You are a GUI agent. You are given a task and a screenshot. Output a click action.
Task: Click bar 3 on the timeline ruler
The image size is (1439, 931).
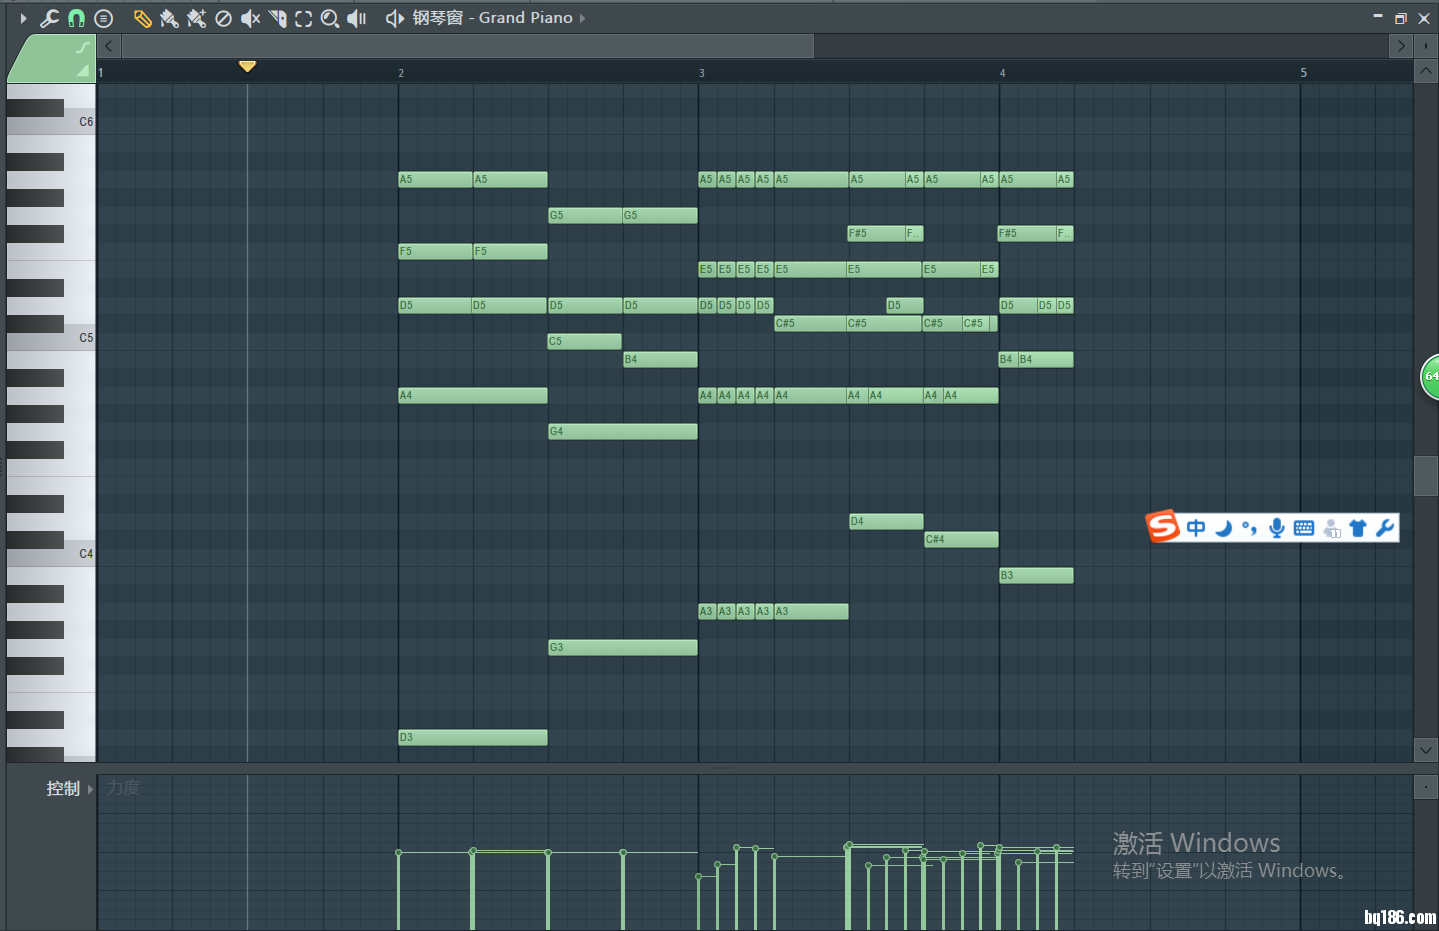coord(702,73)
